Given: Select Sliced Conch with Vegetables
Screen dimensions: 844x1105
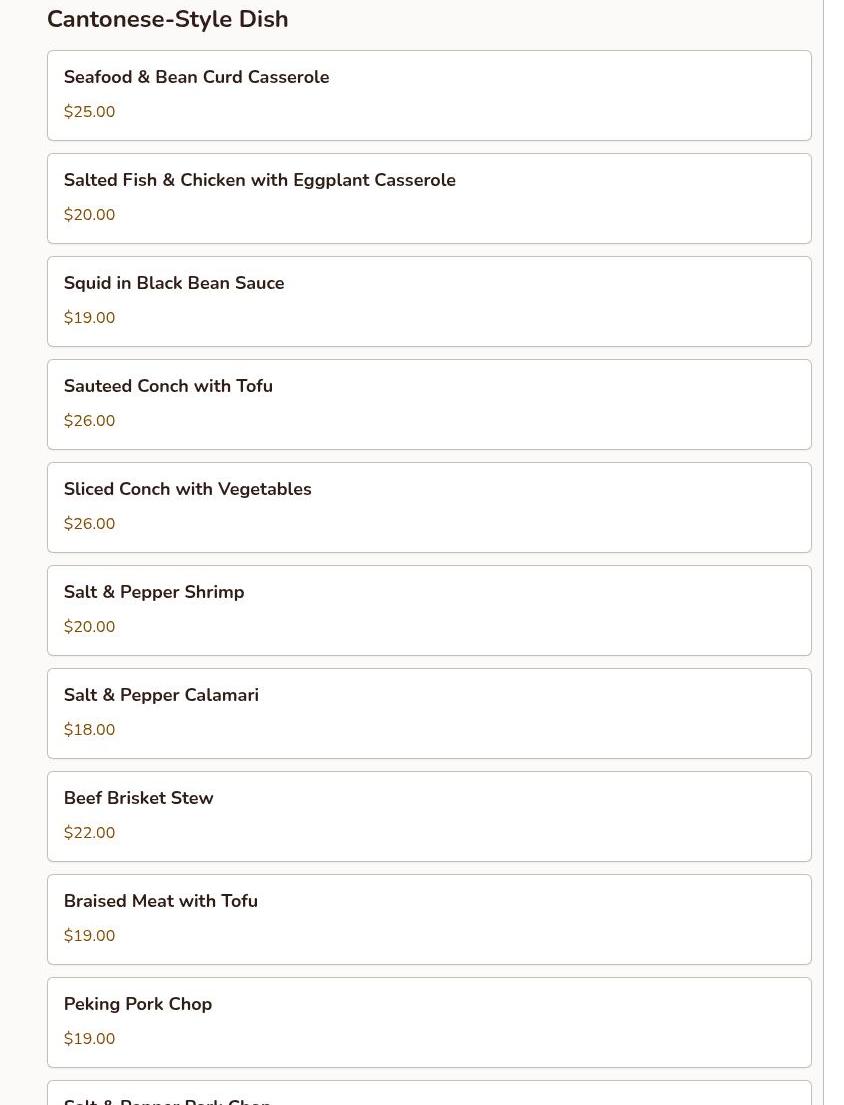Looking at the screenshot, I should point(429,507).
